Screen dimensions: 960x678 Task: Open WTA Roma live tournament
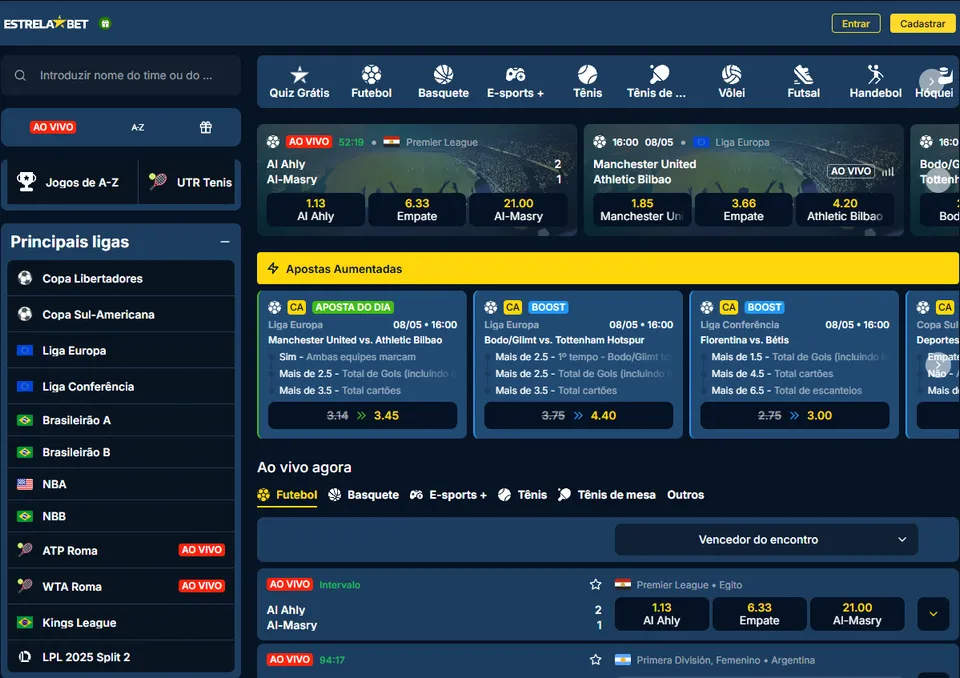click(121, 586)
